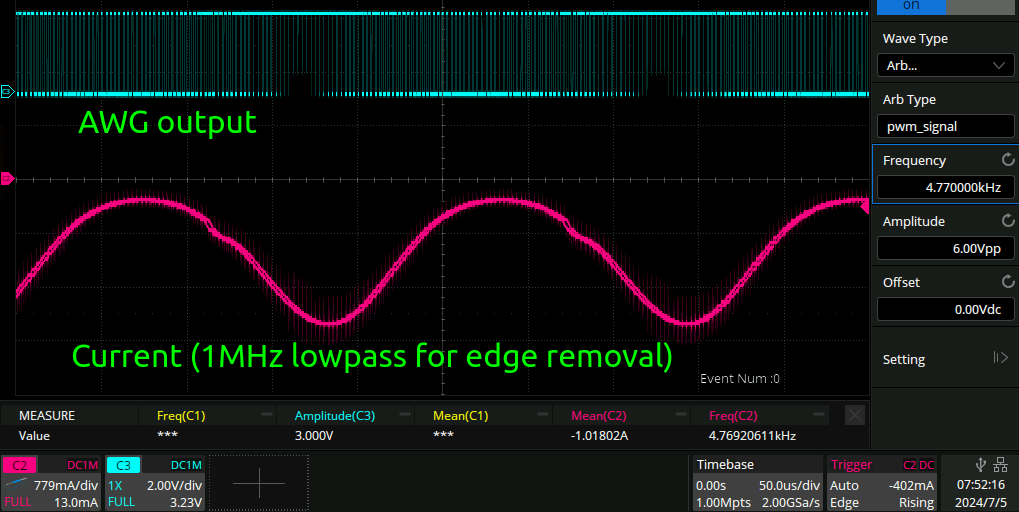The image size is (1019, 512).
Task: Open the Trigger settings box
Action: [882, 483]
